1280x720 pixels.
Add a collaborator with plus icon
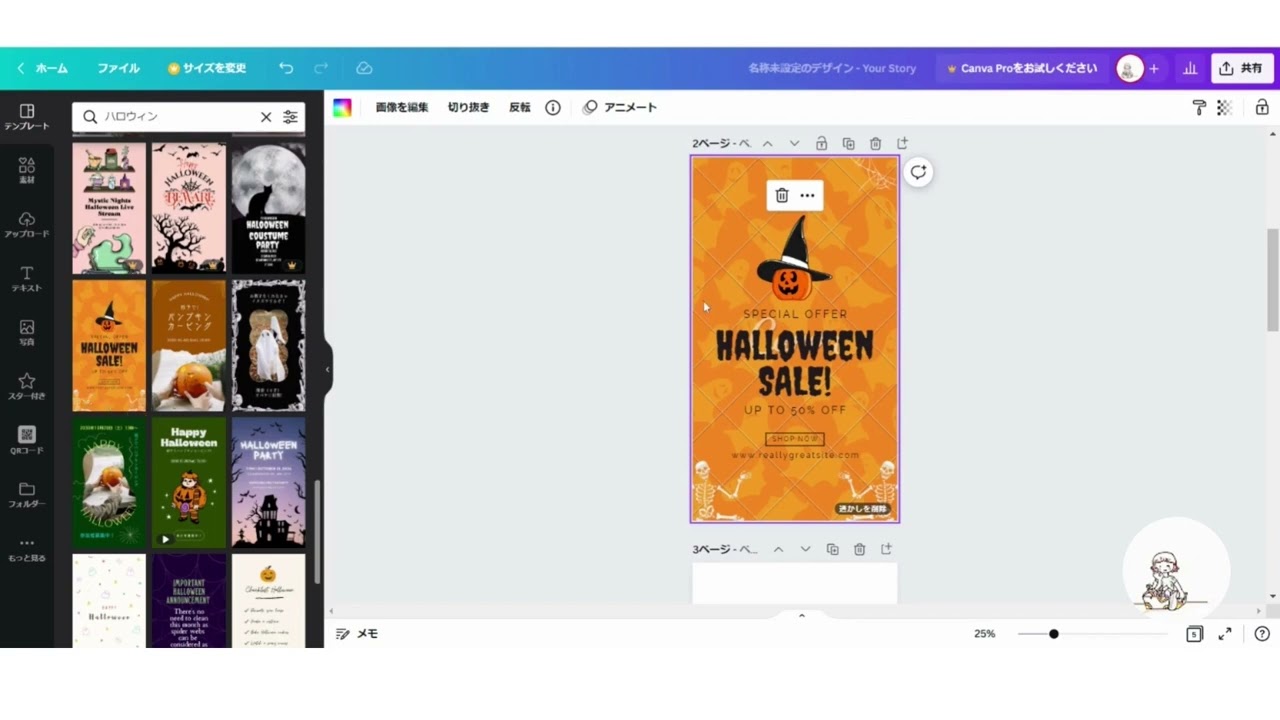(x=1154, y=68)
